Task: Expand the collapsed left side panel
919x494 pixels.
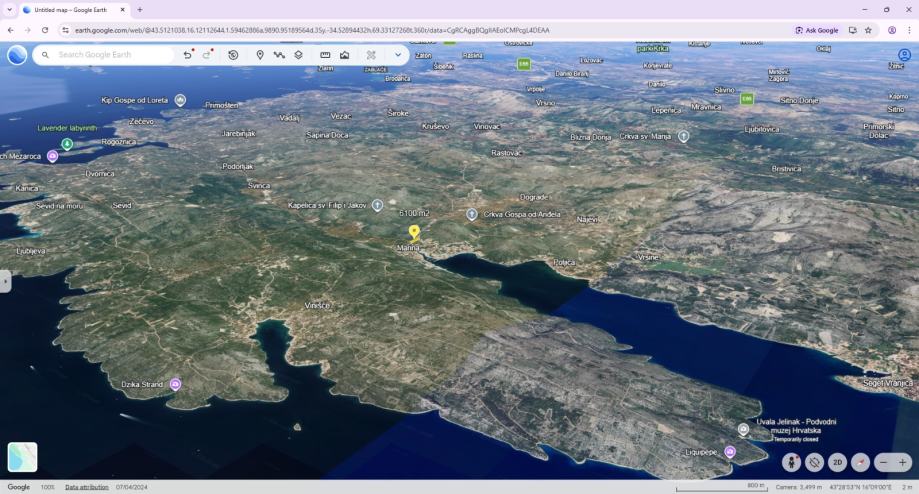Action: coord(5,282)
